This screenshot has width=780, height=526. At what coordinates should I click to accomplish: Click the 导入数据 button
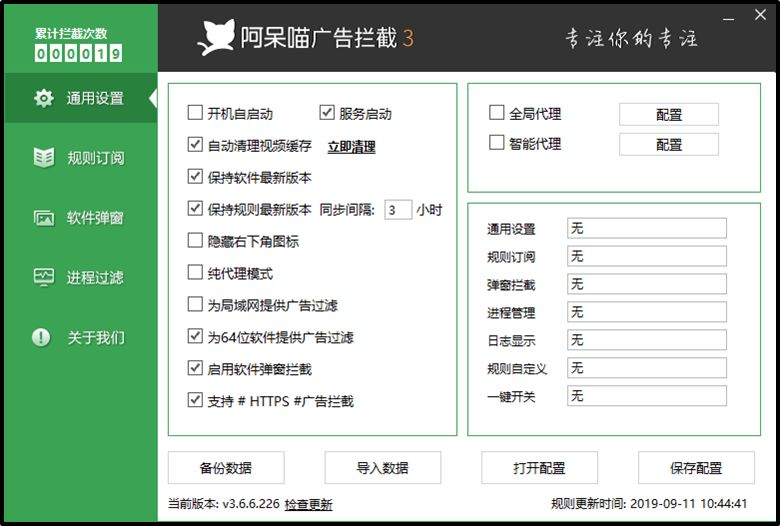[x=383, y=467]
